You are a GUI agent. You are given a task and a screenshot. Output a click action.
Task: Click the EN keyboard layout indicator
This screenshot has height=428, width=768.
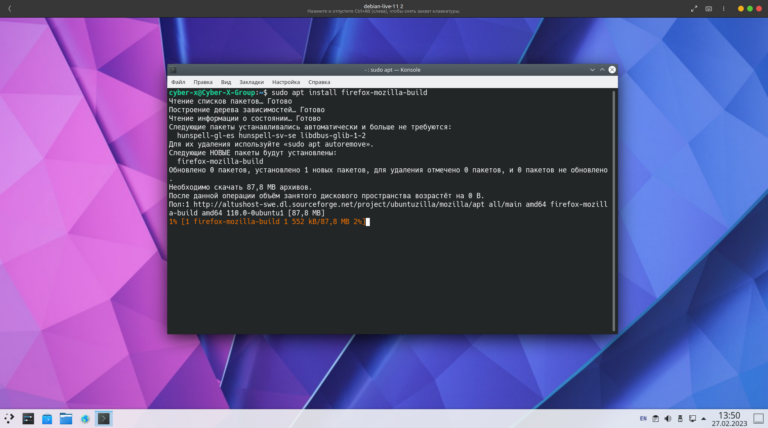click(x=643, y=419)
